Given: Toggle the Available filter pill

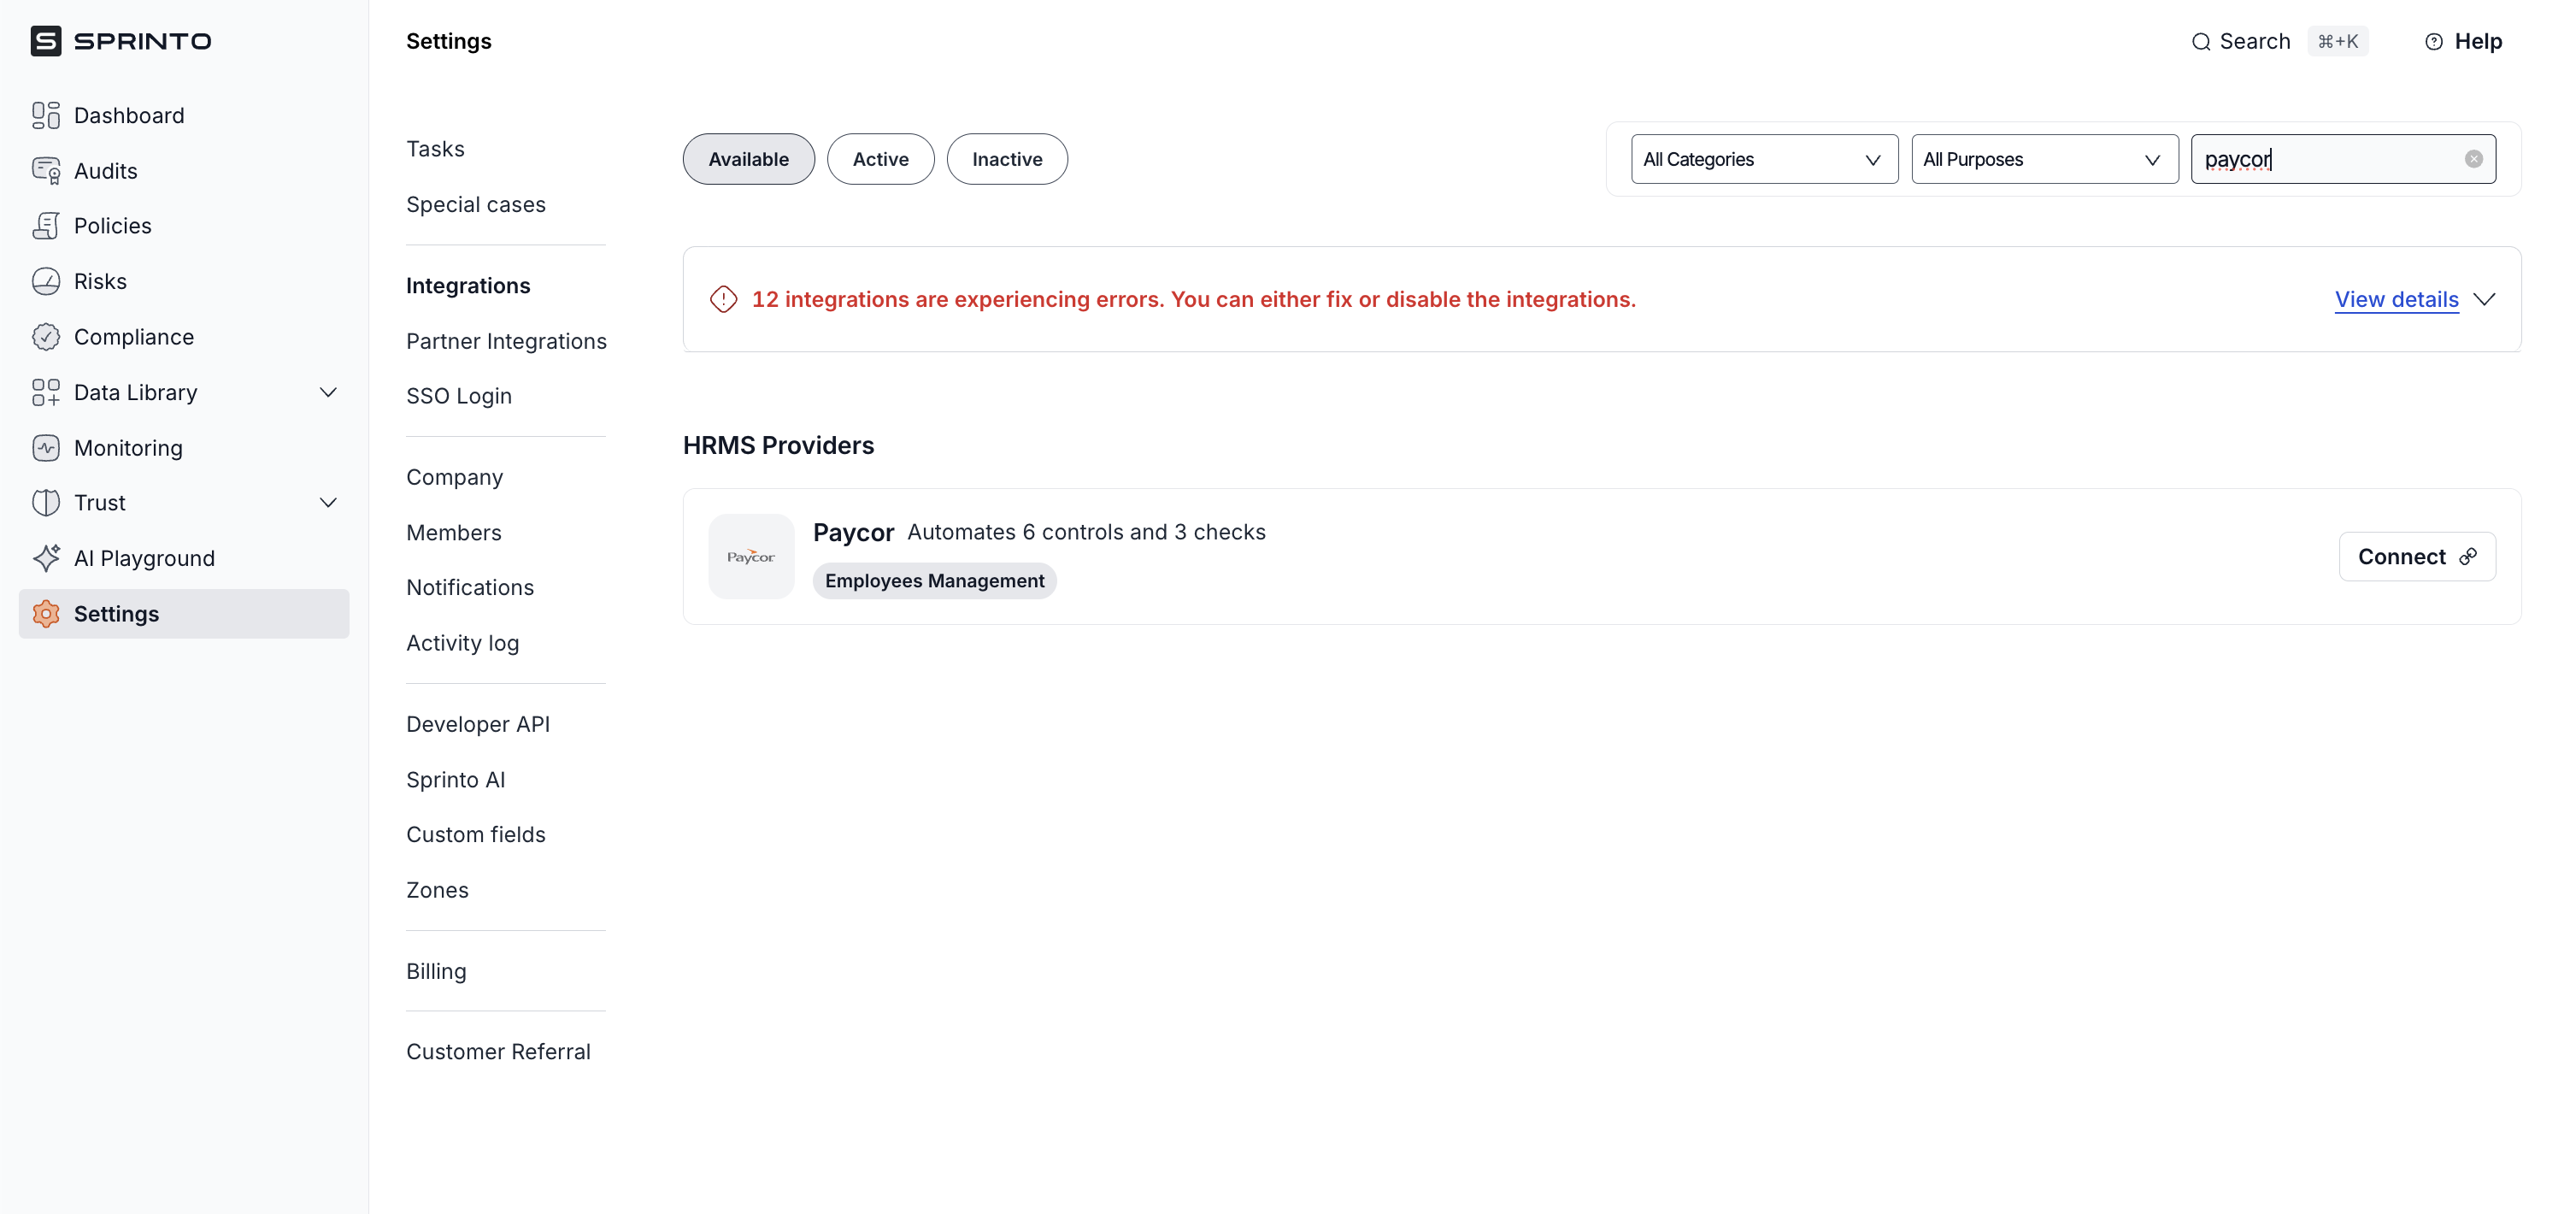Looking at the screenshot, I should pyautogui.click(x=748, y=159).
